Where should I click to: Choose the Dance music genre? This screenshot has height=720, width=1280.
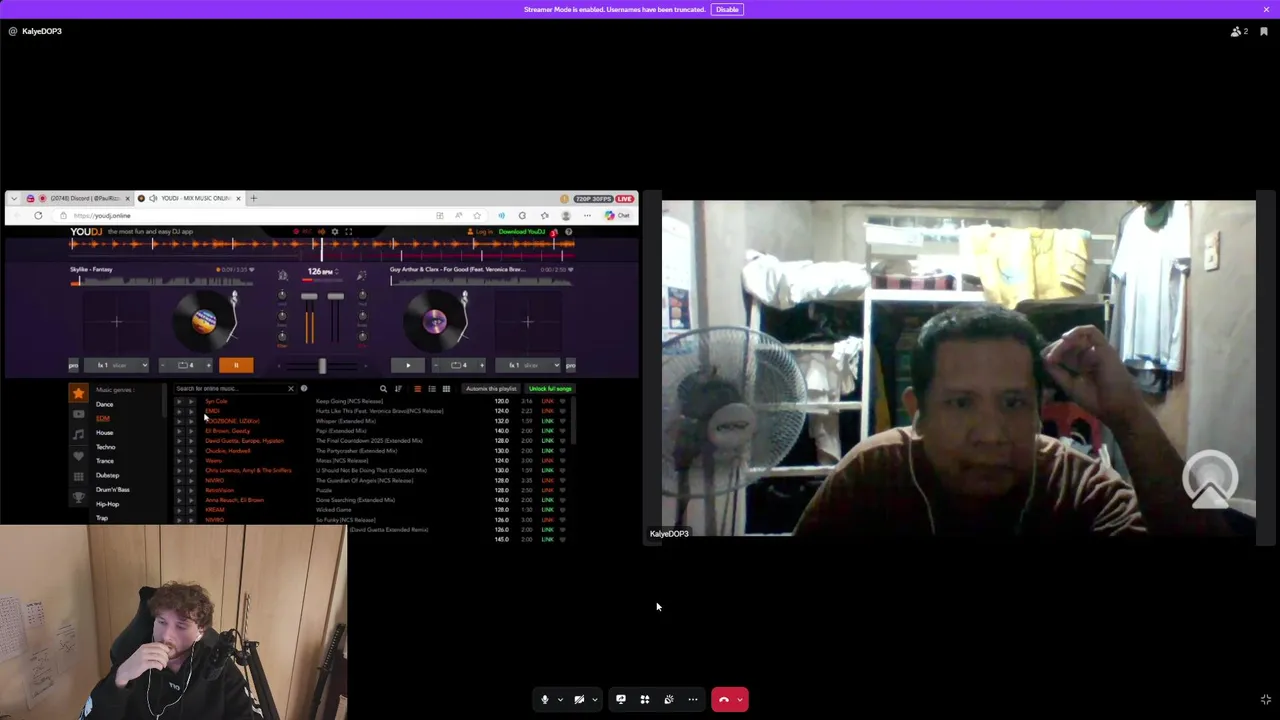pyautogui.click(x=104, y=404)
